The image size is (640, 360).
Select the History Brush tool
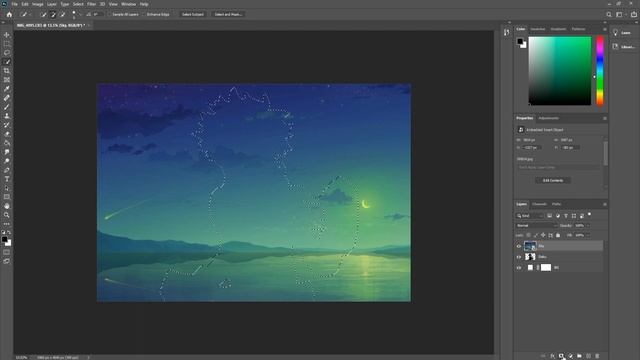pos(7,125)
